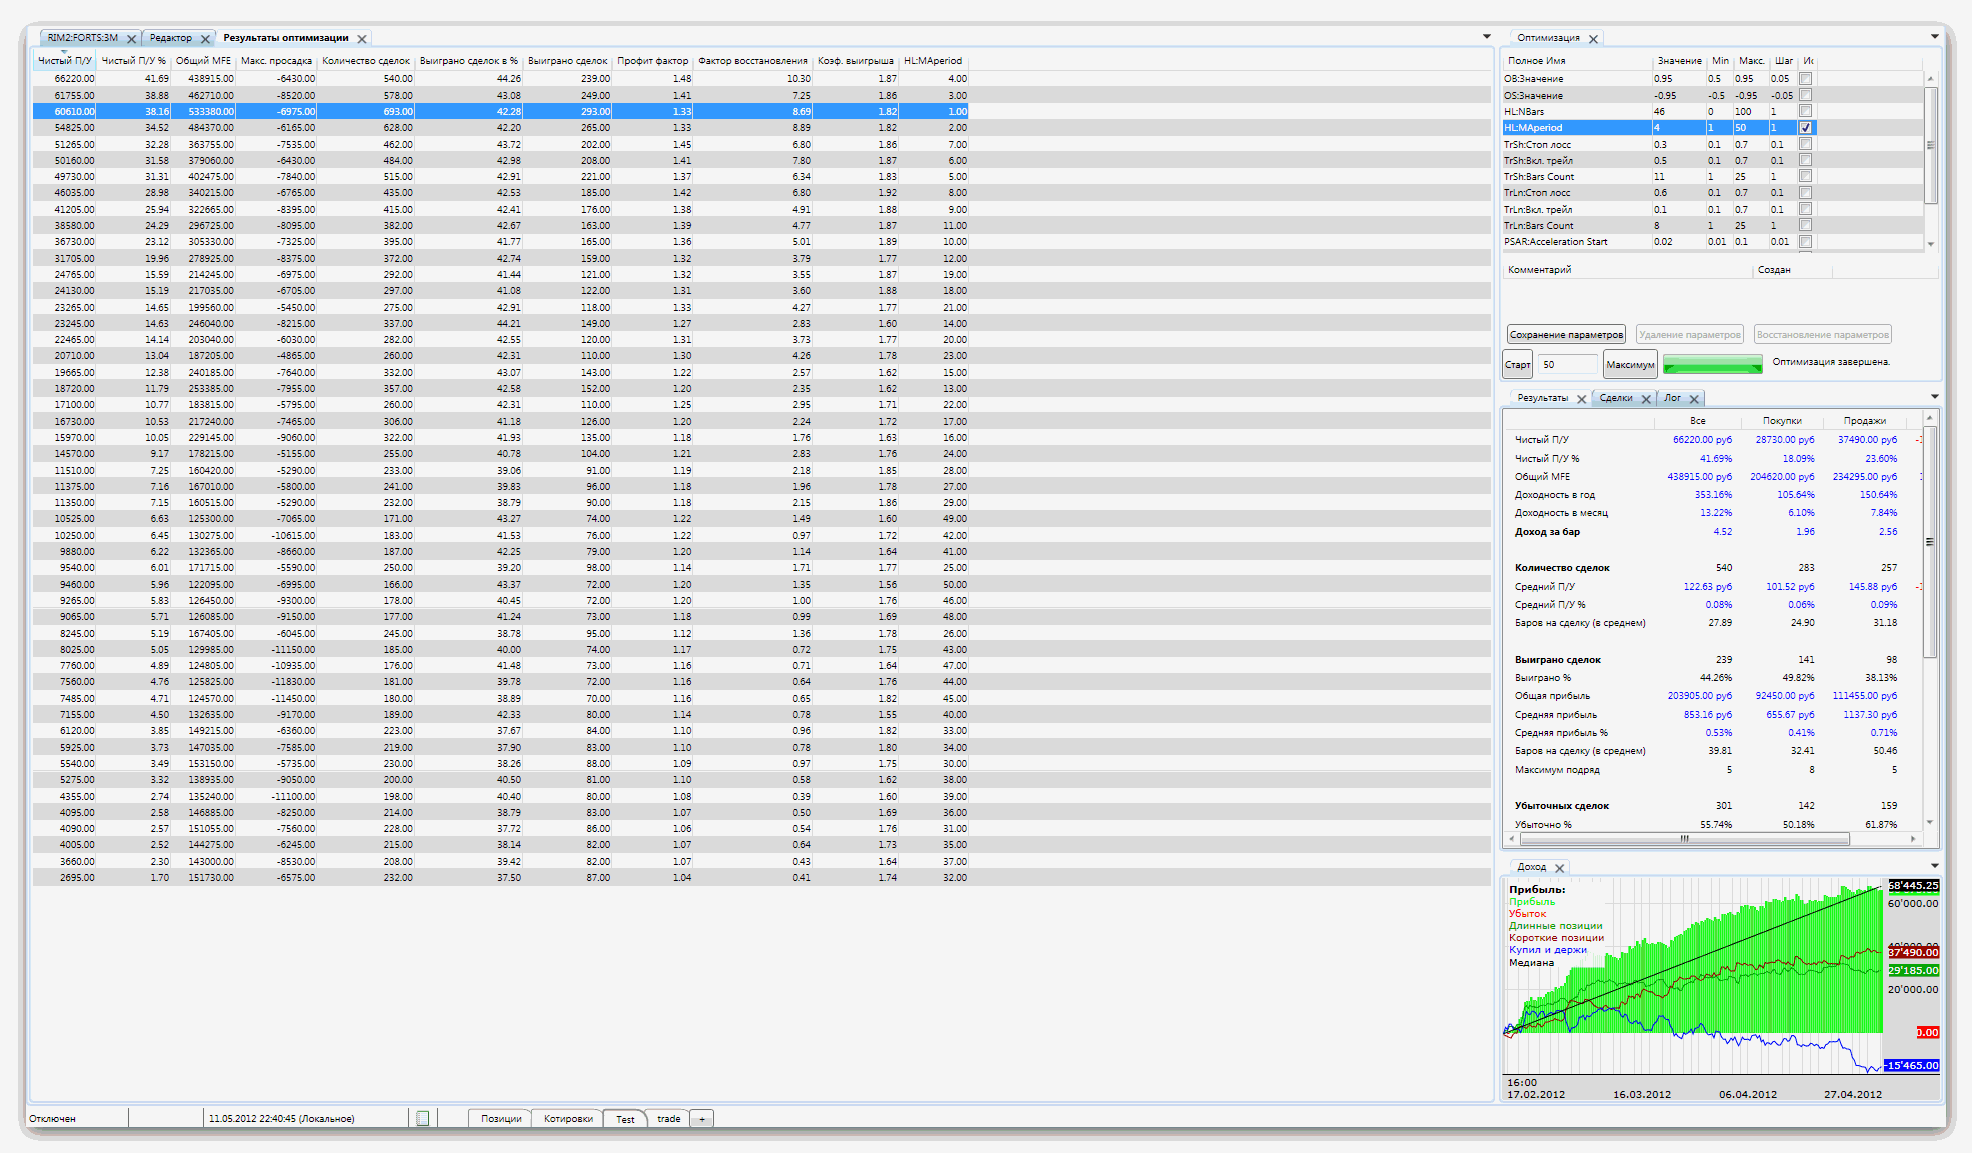Open main results panel dropdown arrow

click(1486, 37)
